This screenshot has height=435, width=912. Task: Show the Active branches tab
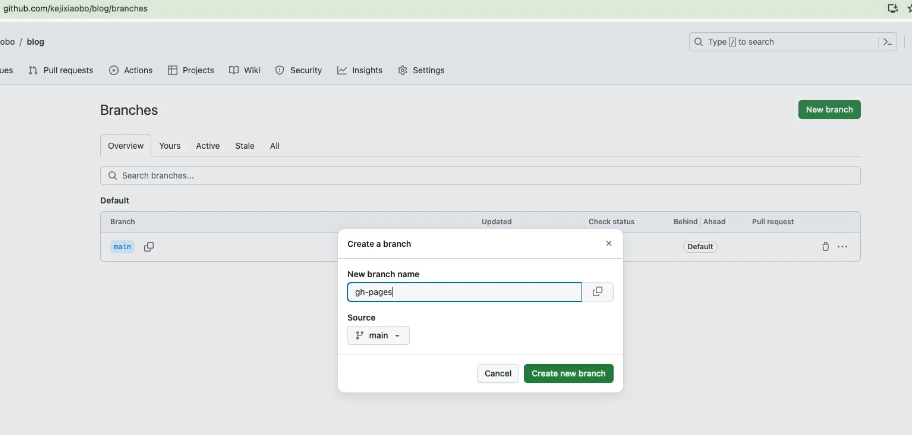(207, 146)
